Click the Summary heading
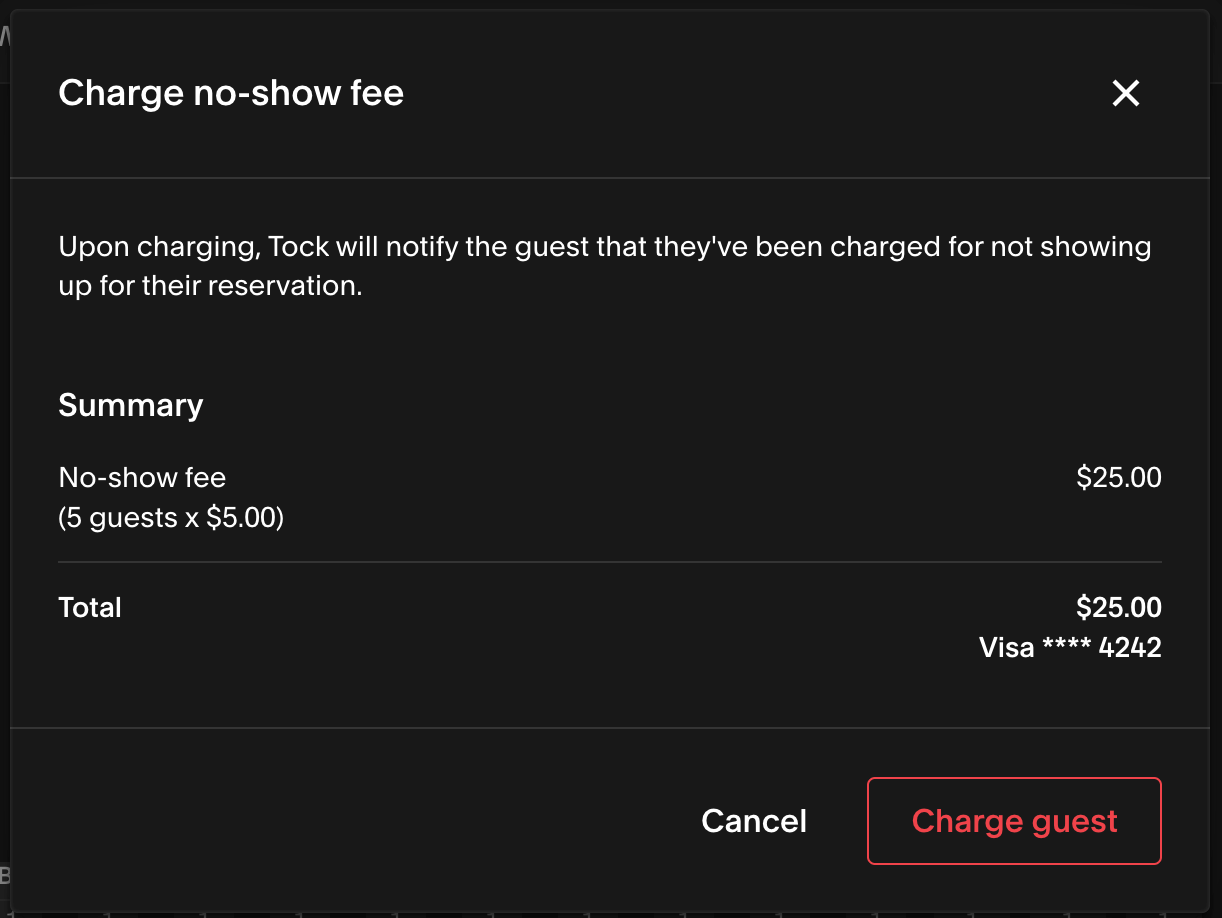The width and height of the screenshot is (1222, 918). click(x=131, y=405)
